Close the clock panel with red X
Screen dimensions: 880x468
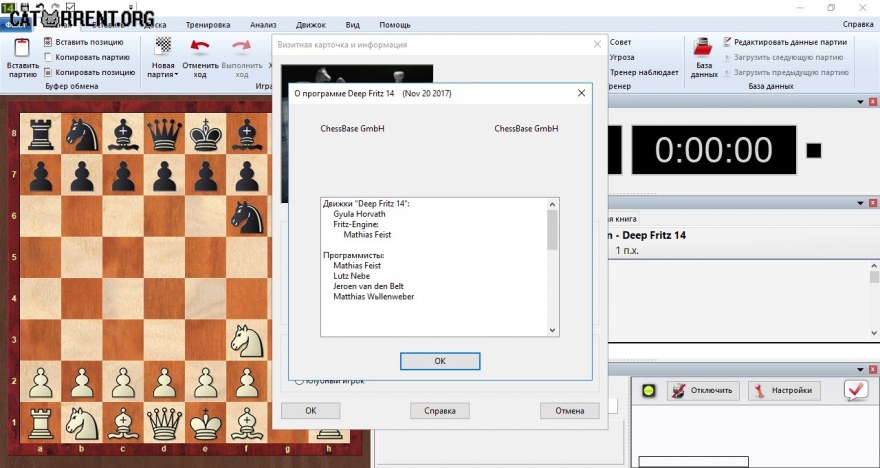tap(873, 102)
